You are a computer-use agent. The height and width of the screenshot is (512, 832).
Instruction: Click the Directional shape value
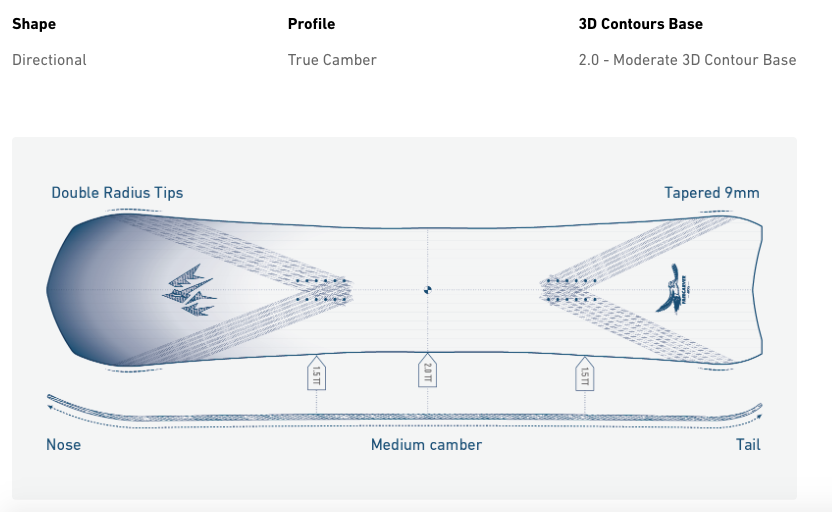(49, 60)
